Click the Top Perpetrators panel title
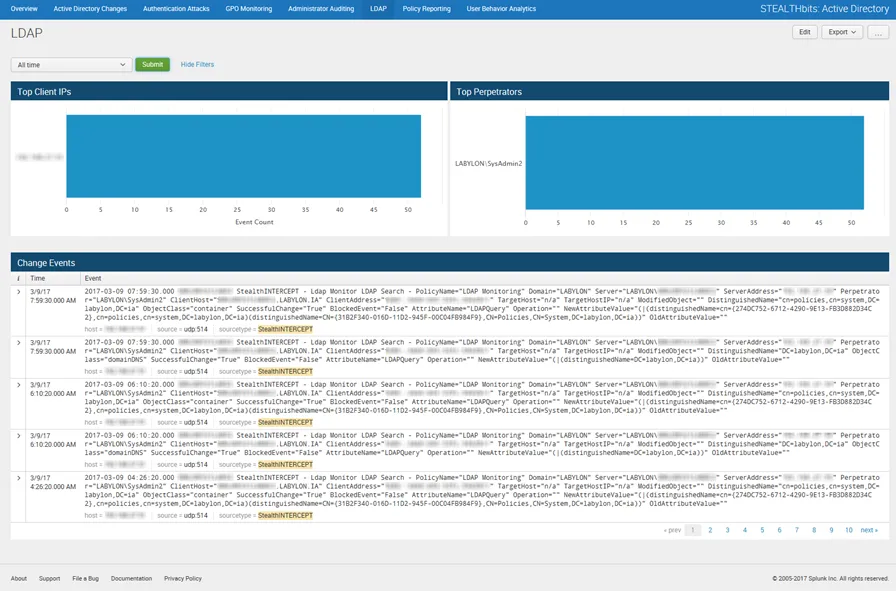This screenshot has height=591, width=896. (489, 91)
